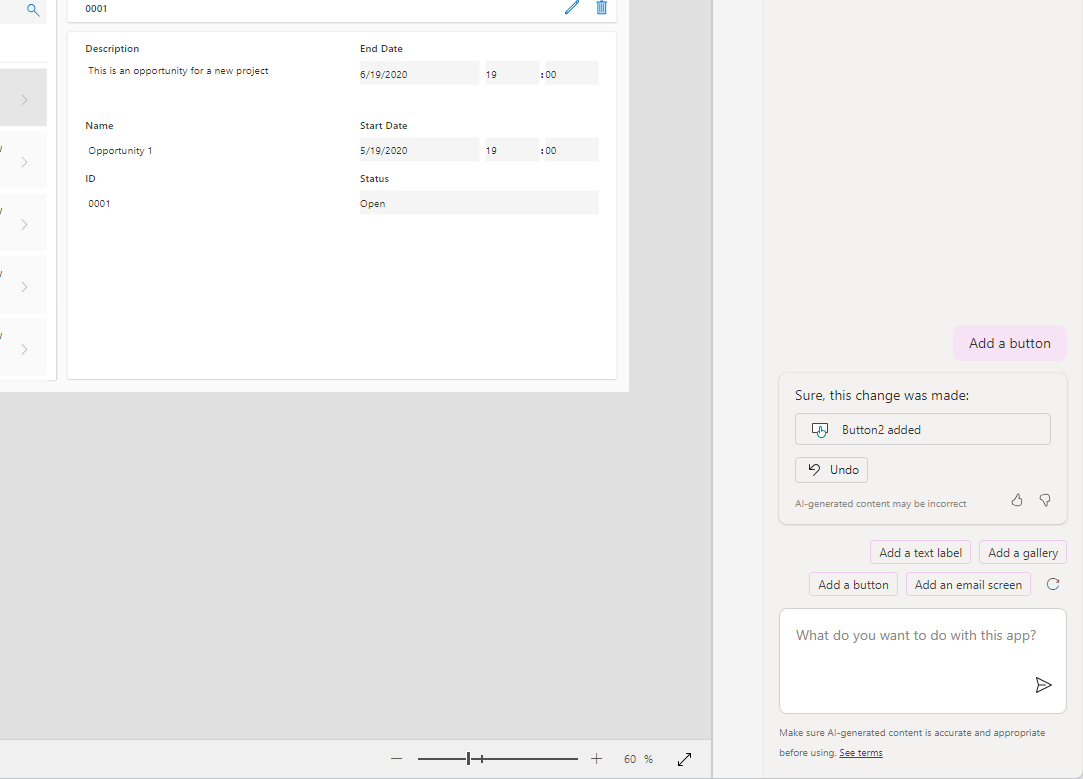The image size is (1083, 779).
Task: Select the Add a gallery suggestion
Action: coord(1022,551)
